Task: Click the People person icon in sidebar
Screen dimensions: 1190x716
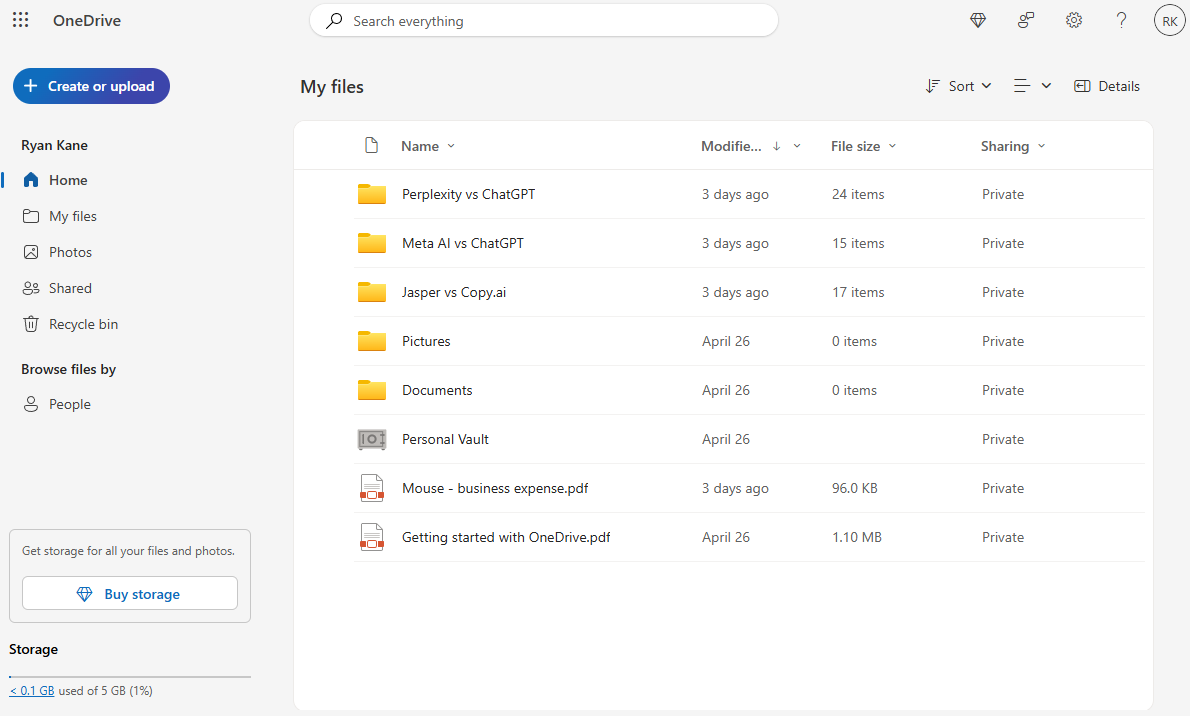Action: coord(30,404)
